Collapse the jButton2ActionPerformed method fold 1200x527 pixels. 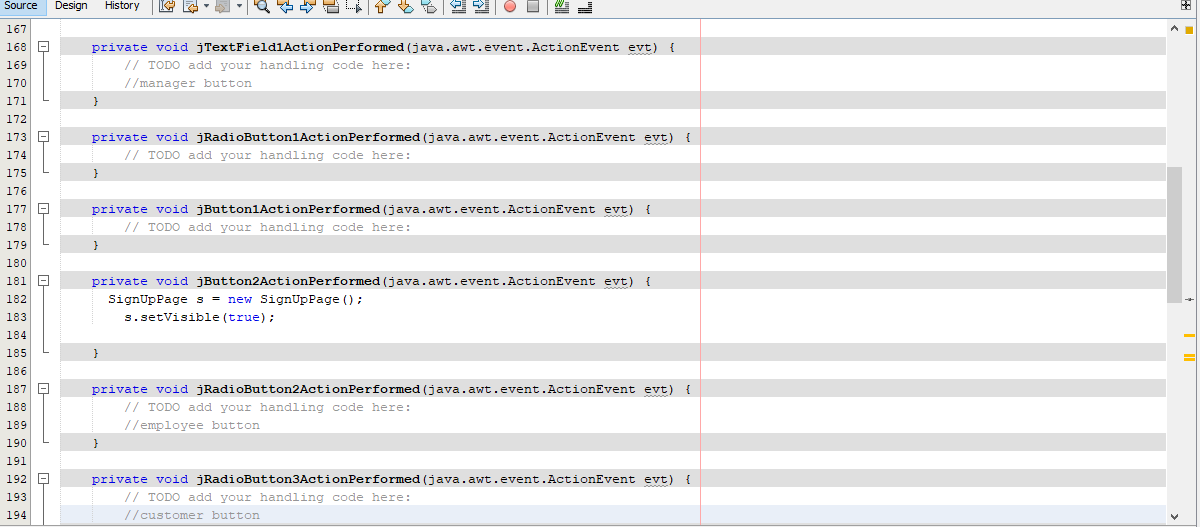(x=43, y=281)
